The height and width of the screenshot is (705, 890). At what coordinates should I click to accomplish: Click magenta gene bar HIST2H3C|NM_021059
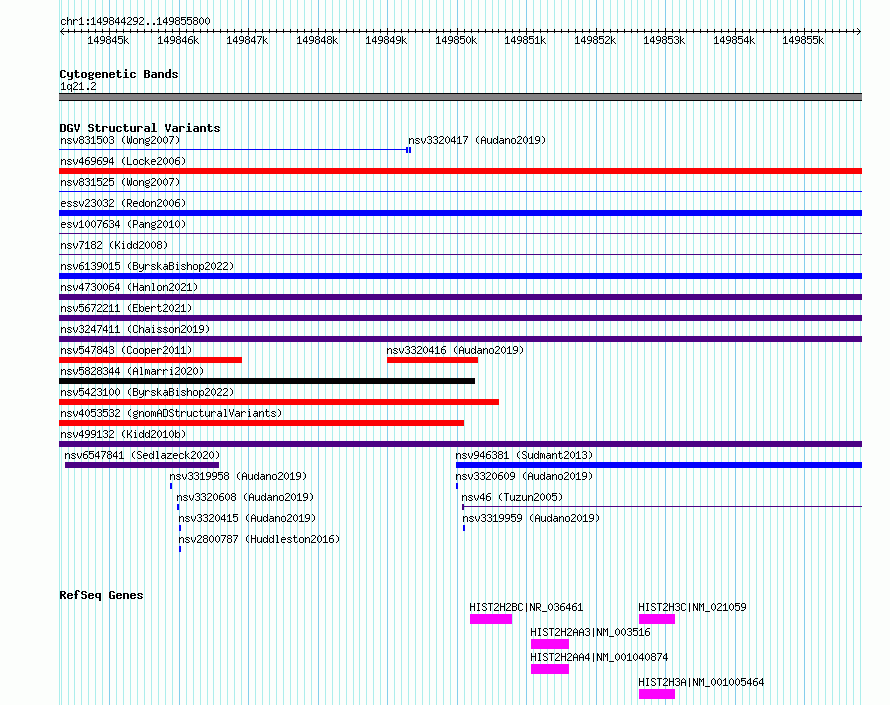(657, 619)
